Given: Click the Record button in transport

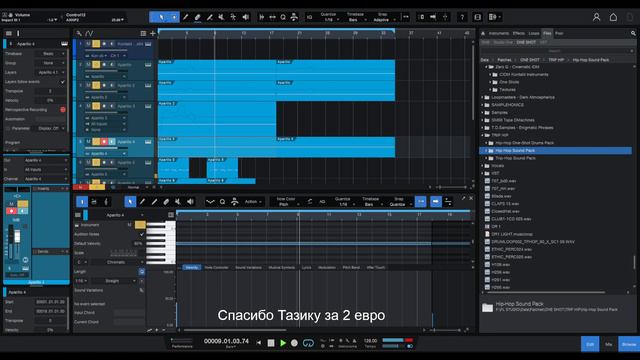Looking at the screenshot, I should (294, 343).
